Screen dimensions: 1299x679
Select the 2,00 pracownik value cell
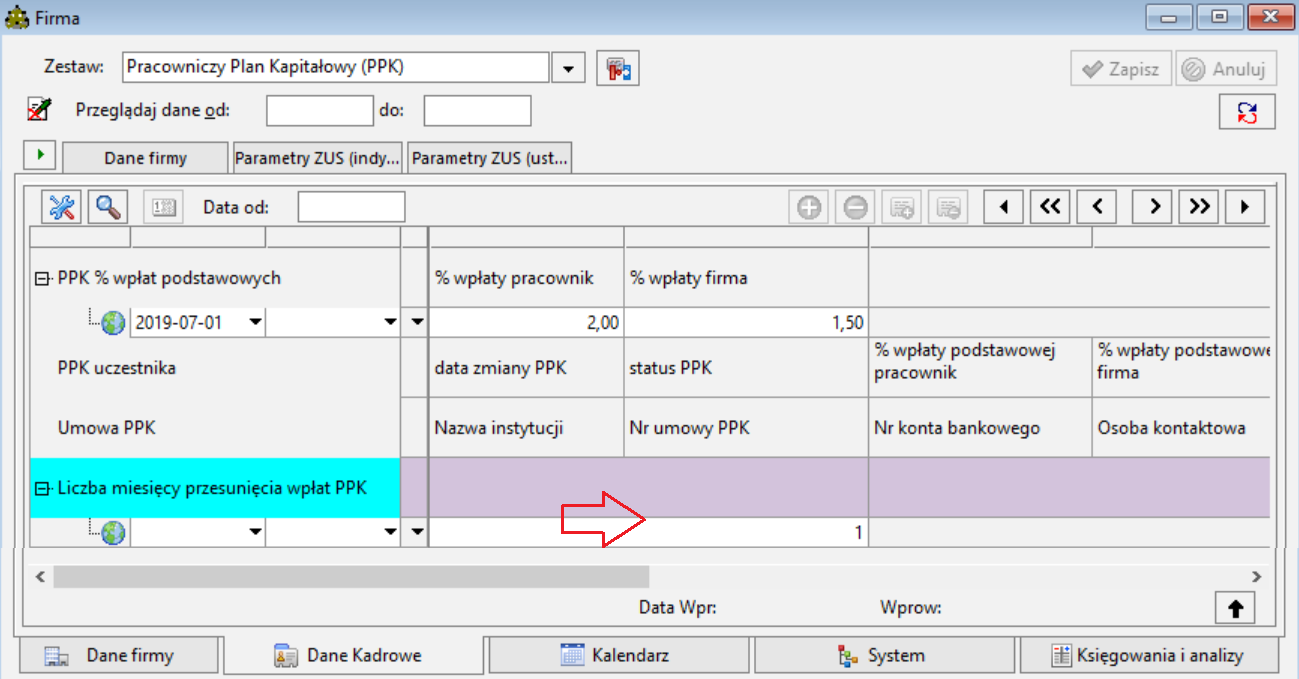click(x=527, y=322)
